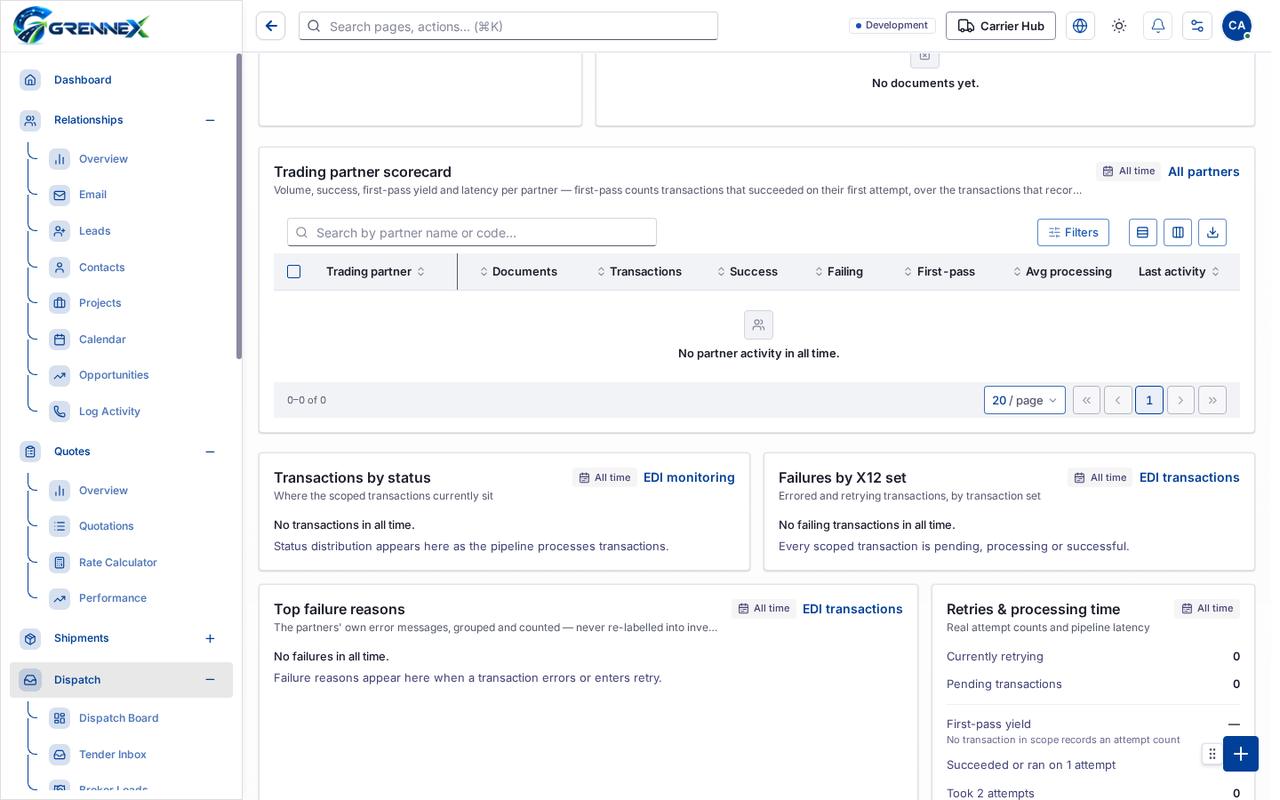Image resolution: width=1280 pixels, height=800 pixels.
Task: Open the Email sidebar item
Action: tap(92, 195)
